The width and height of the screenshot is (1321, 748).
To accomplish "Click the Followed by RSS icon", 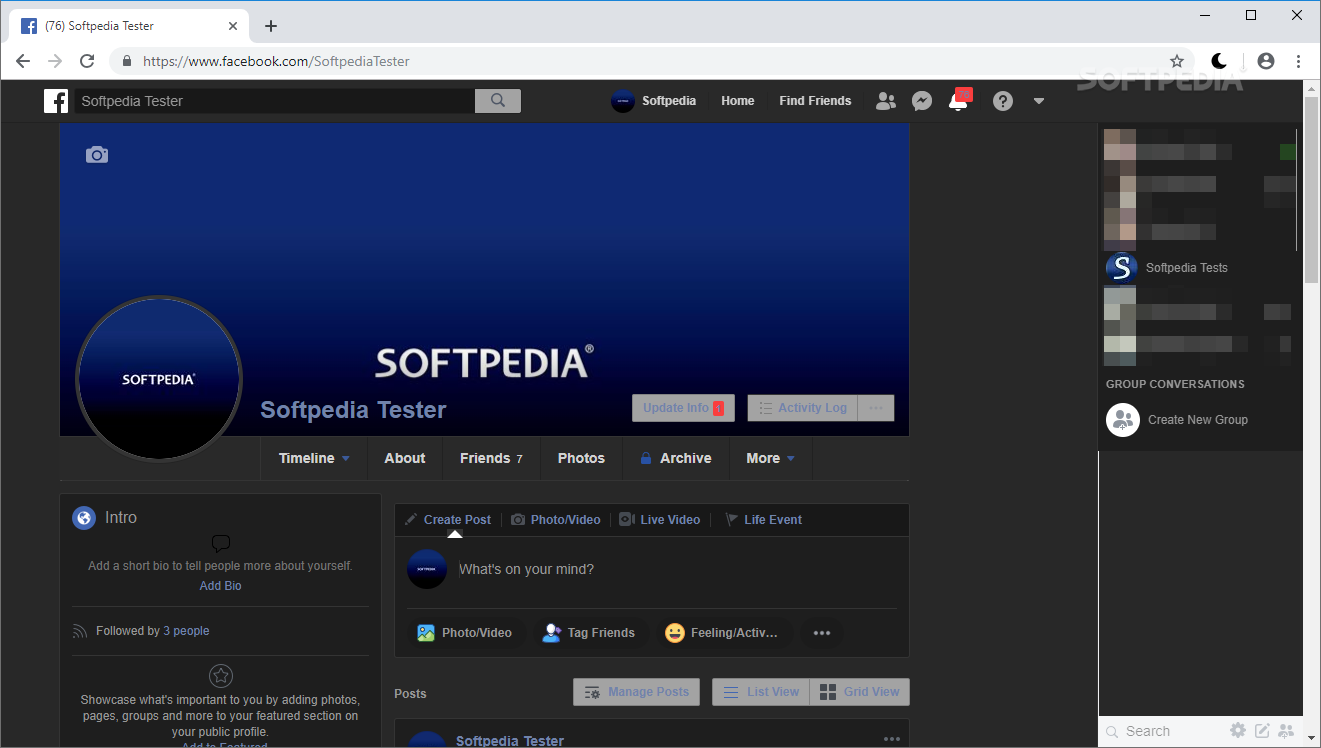I will tap(80, 632).
